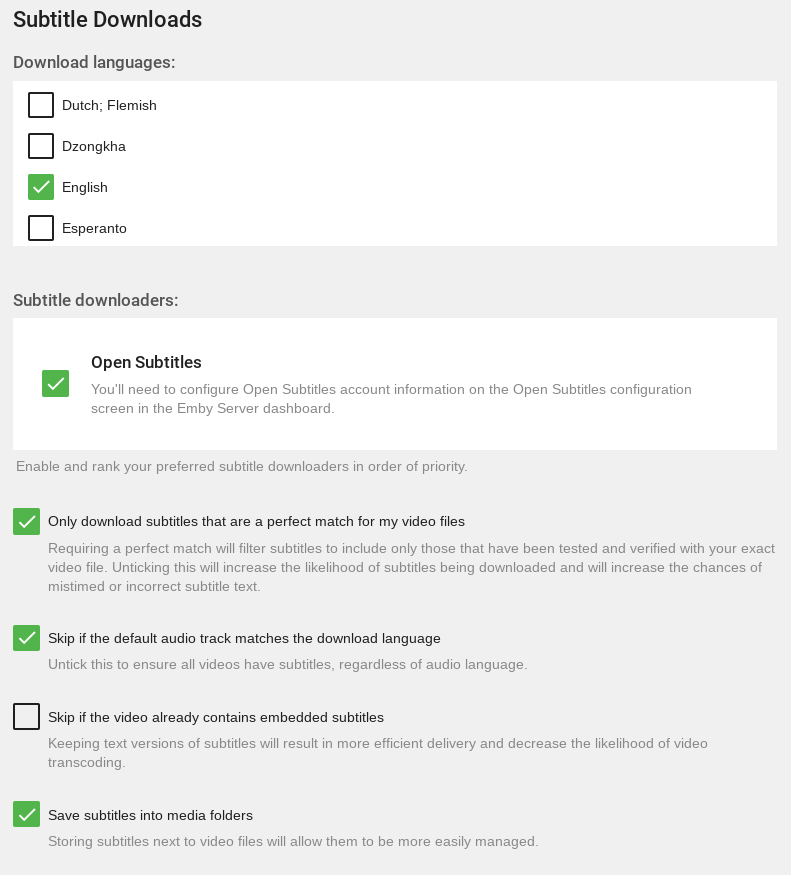Enable skip if video contains embedded subtitles checkbox
Viewport: 791px width, 875px height.
(27, 717)
